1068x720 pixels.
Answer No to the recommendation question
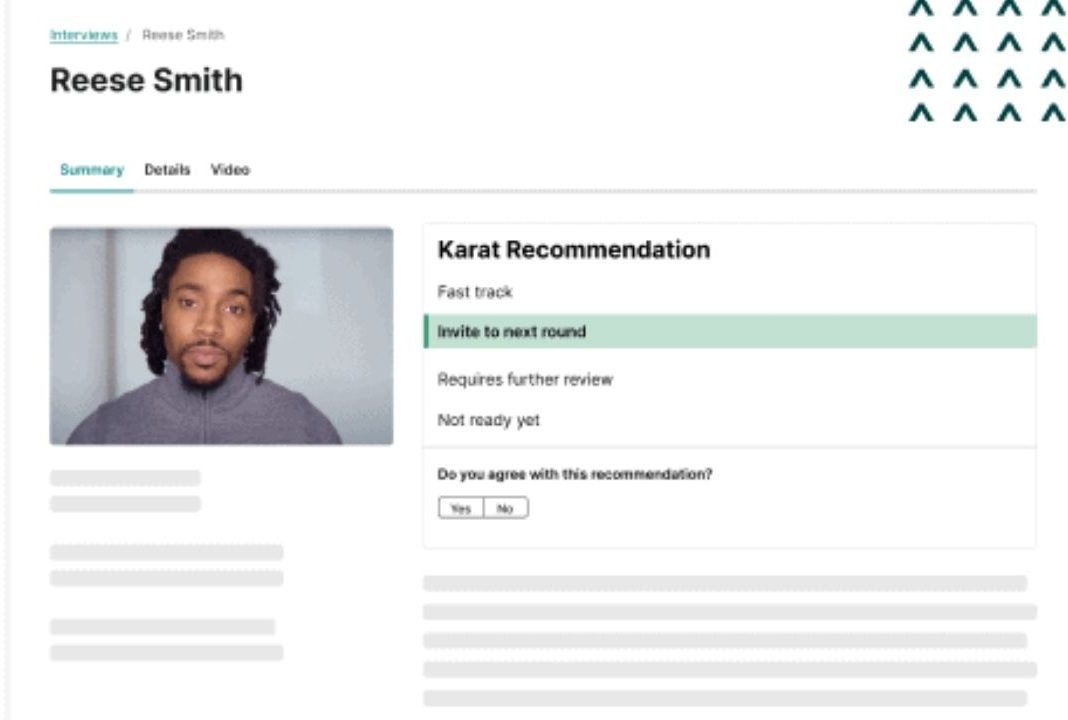(x=505, y=508)
